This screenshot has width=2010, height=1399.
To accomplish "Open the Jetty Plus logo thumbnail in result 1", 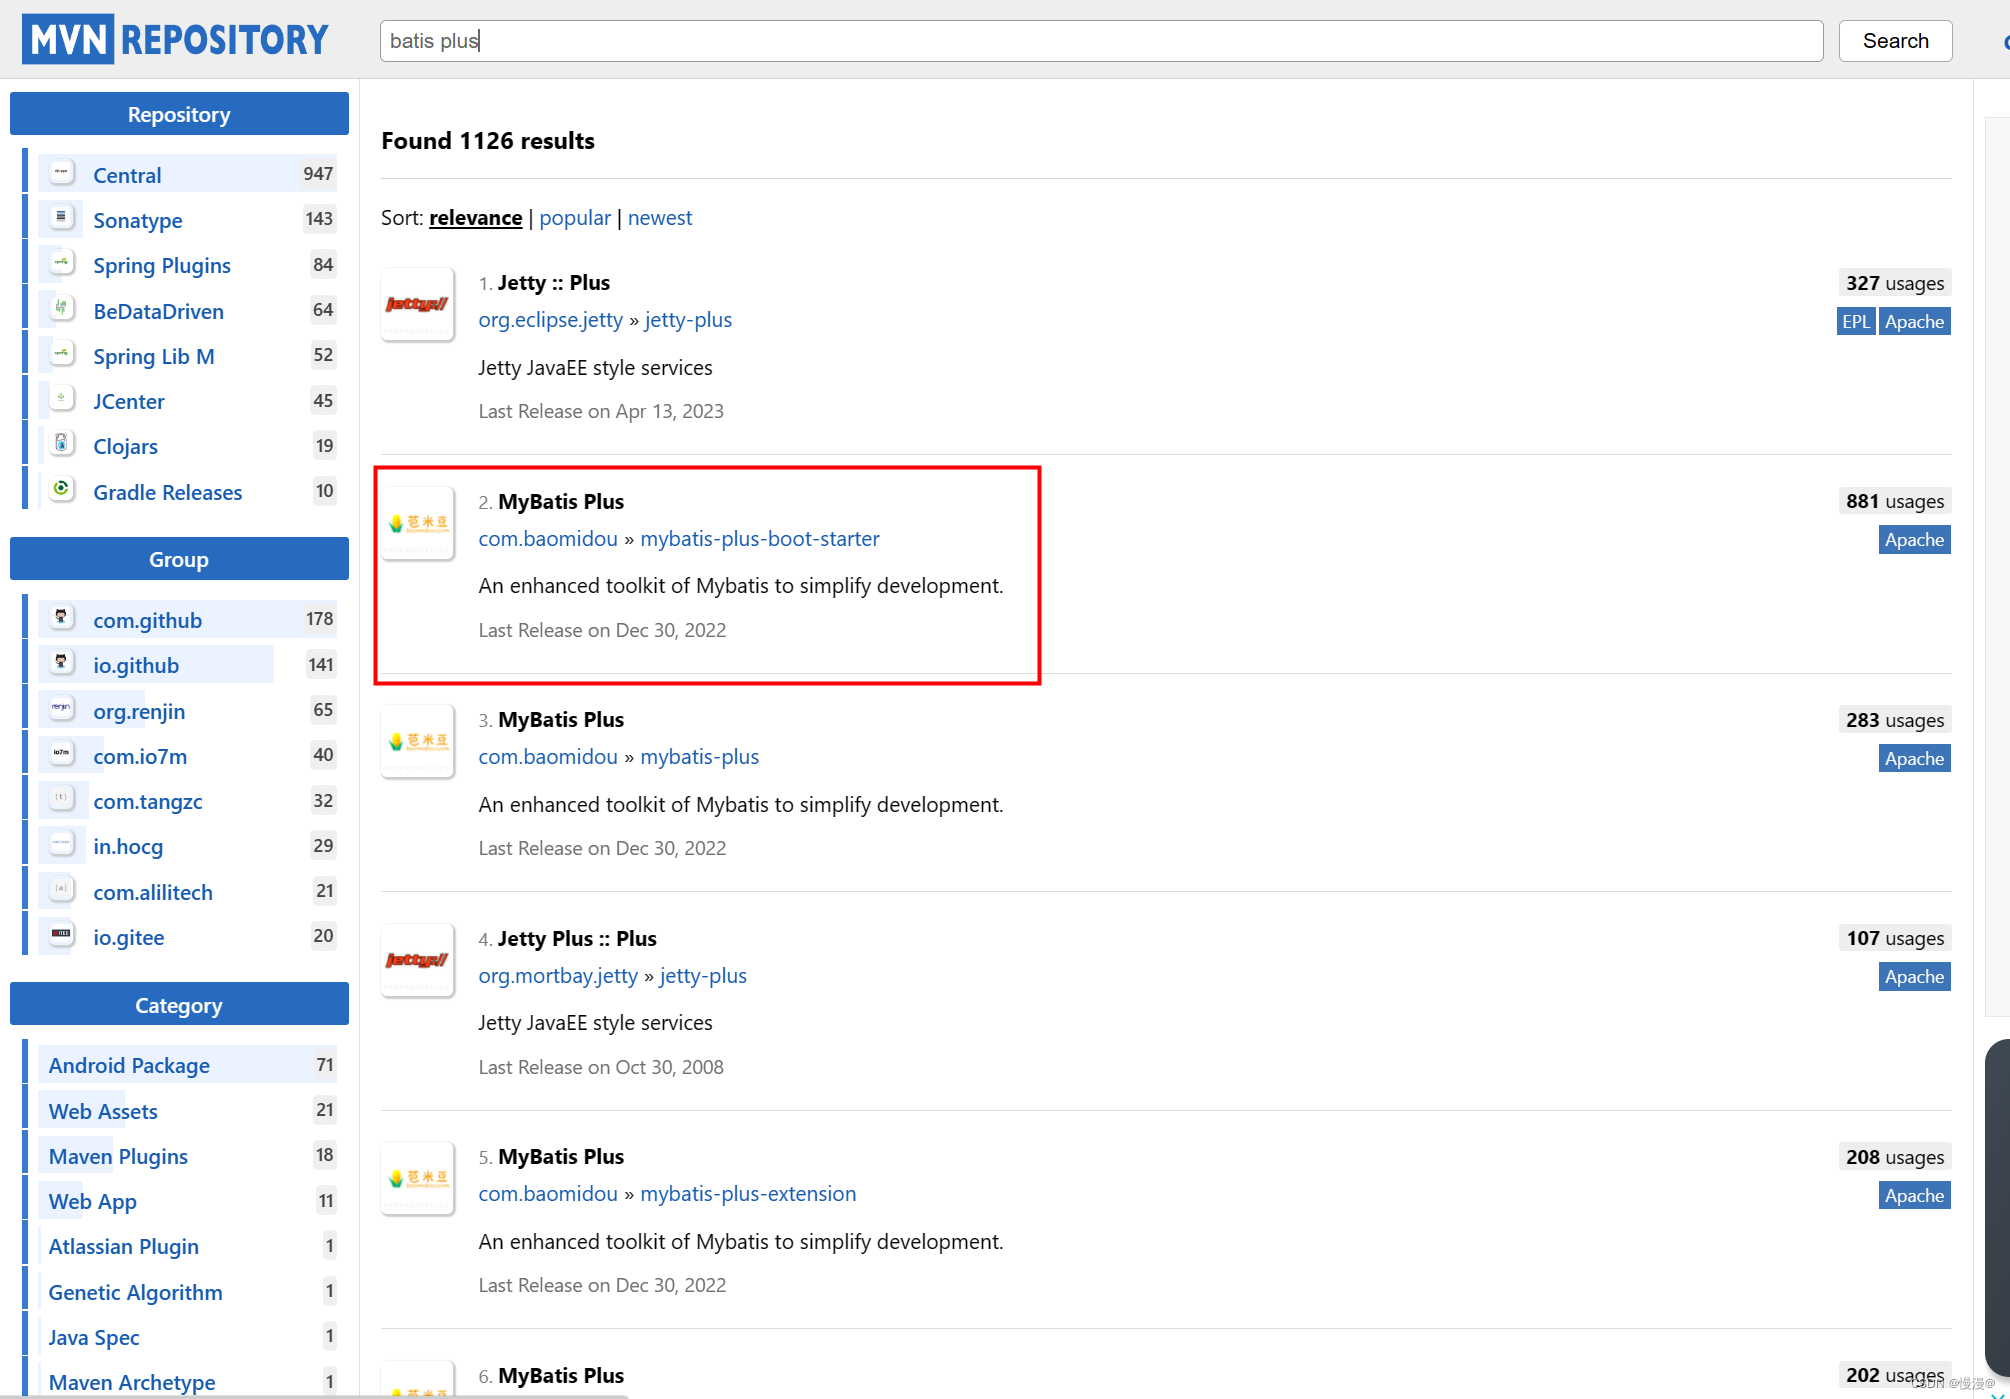I will pos(418,304).
